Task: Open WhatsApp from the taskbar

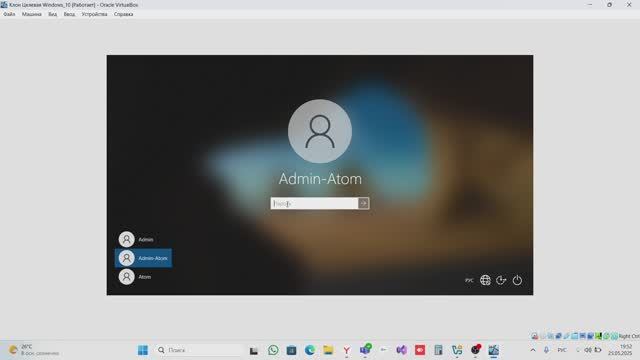Action: point(273,350)
